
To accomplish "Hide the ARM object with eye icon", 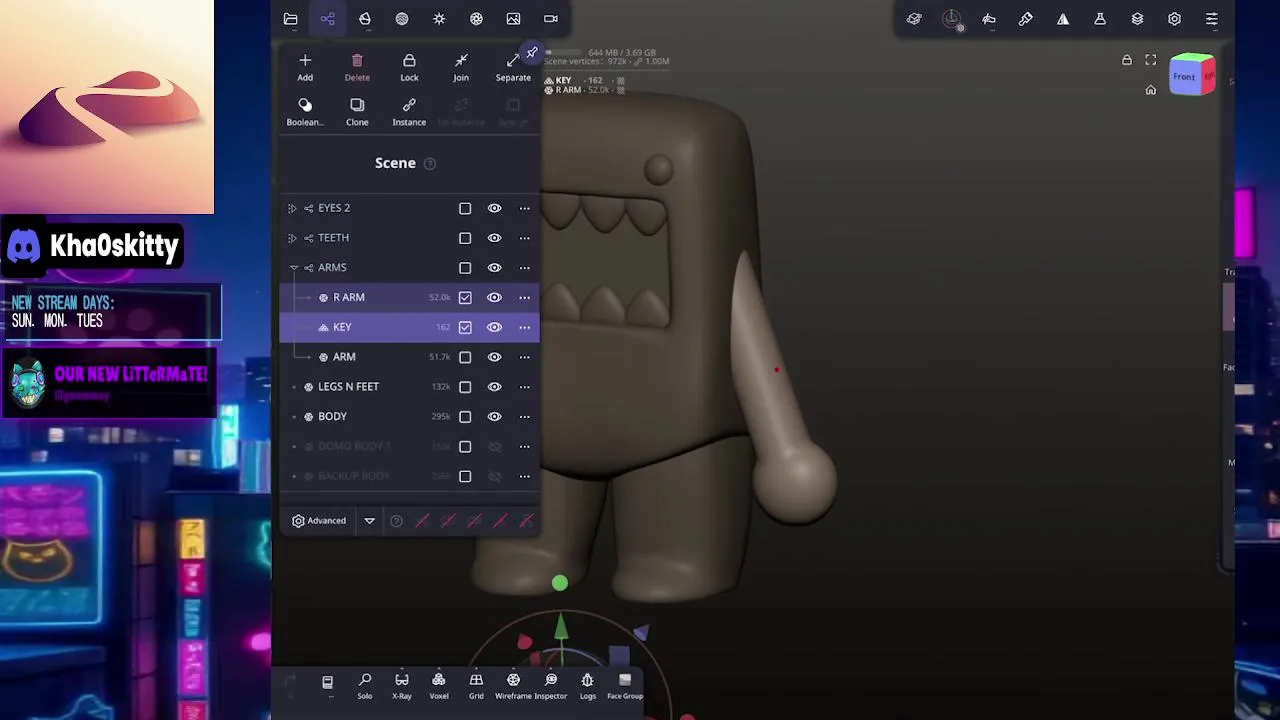I will [x=494, y=357].
